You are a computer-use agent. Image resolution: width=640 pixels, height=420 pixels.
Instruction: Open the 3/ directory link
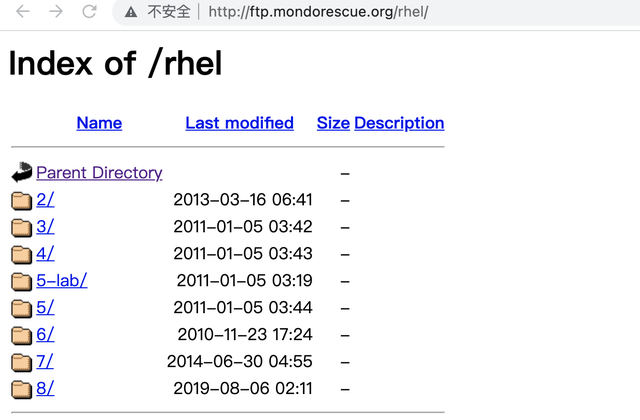pyautogui.click(x=45, y=227)
